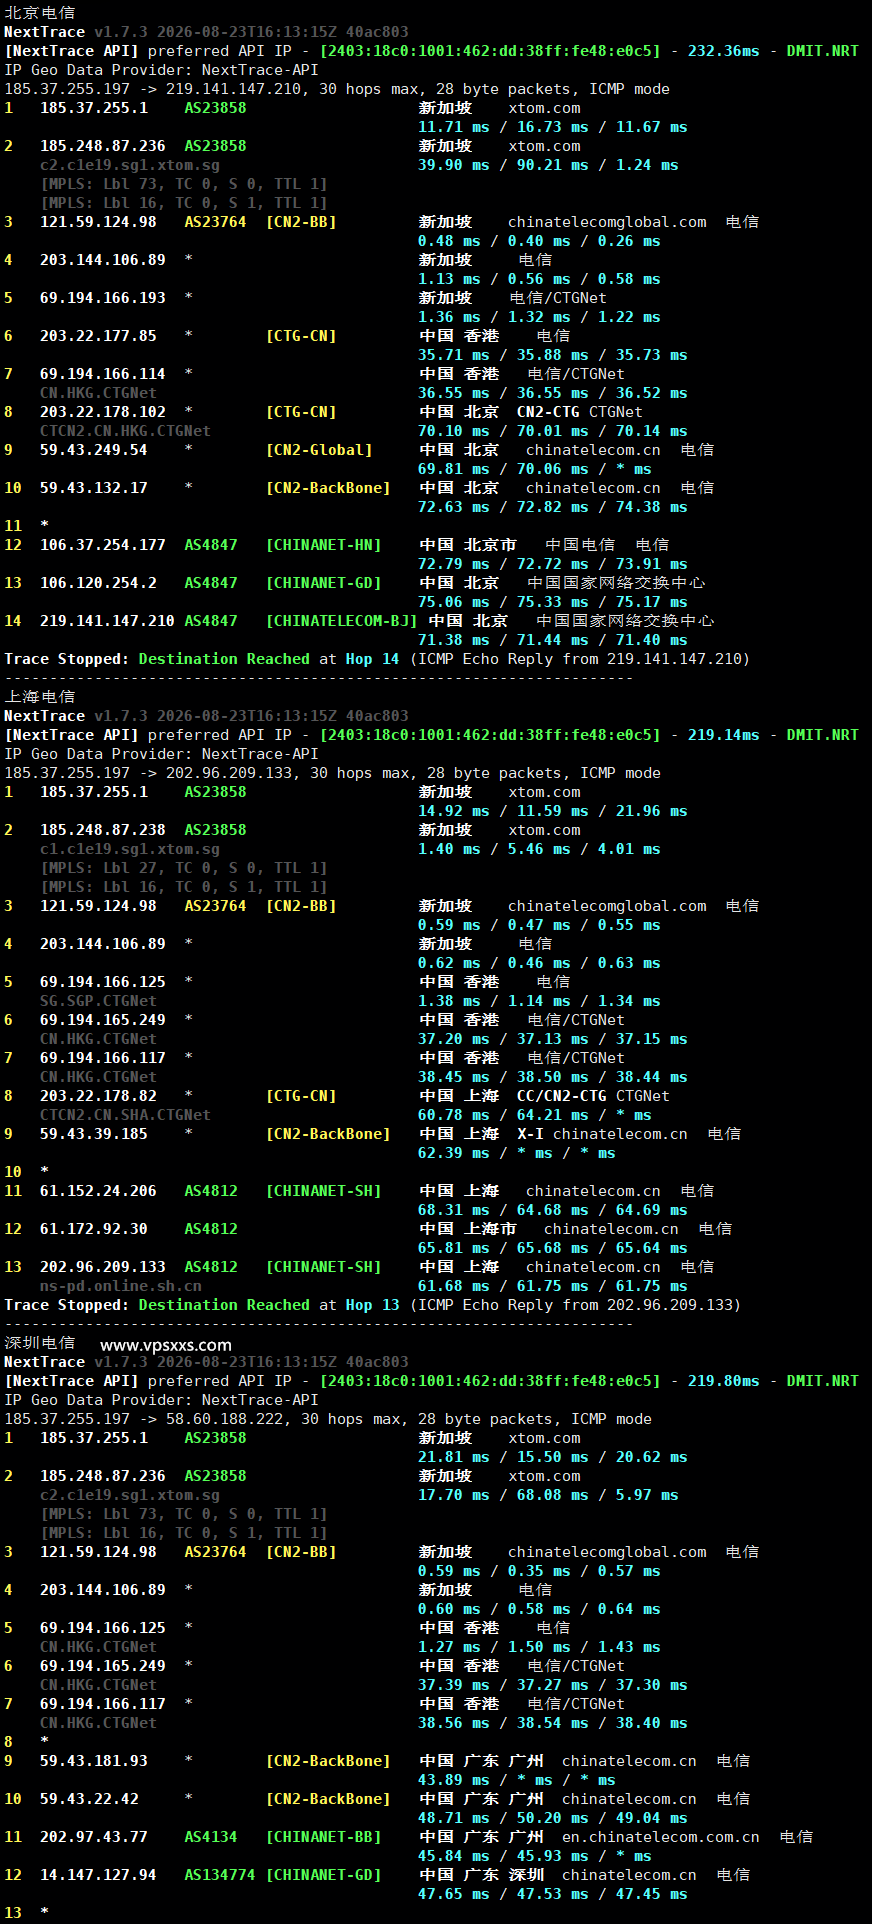This screenshot has height=1924, width=872.
Task: Select the CC/CN2-CTG label
Action: pyautogui.click(x=562, y=1096)
